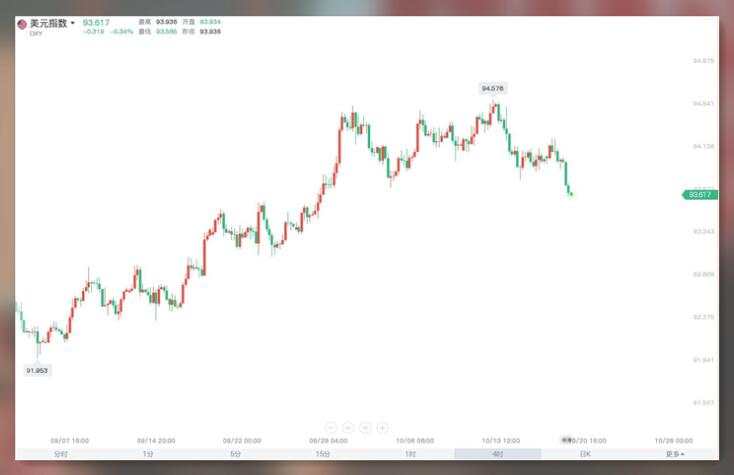Click the 94.541 price axis label
The width and height of the screenshot is (734, 475).
pyautogui.click(x=704, y=103)
